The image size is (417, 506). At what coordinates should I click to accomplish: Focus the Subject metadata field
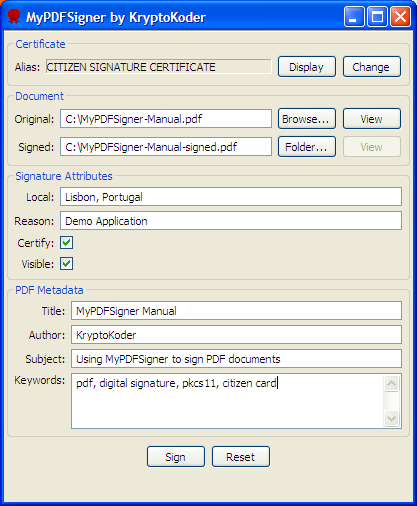click(x=236, y=359)
